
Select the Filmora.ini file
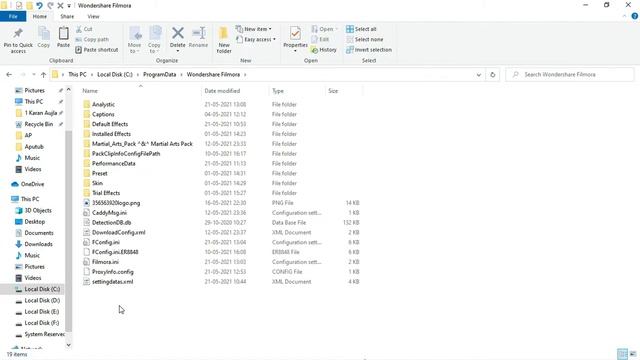105,262
